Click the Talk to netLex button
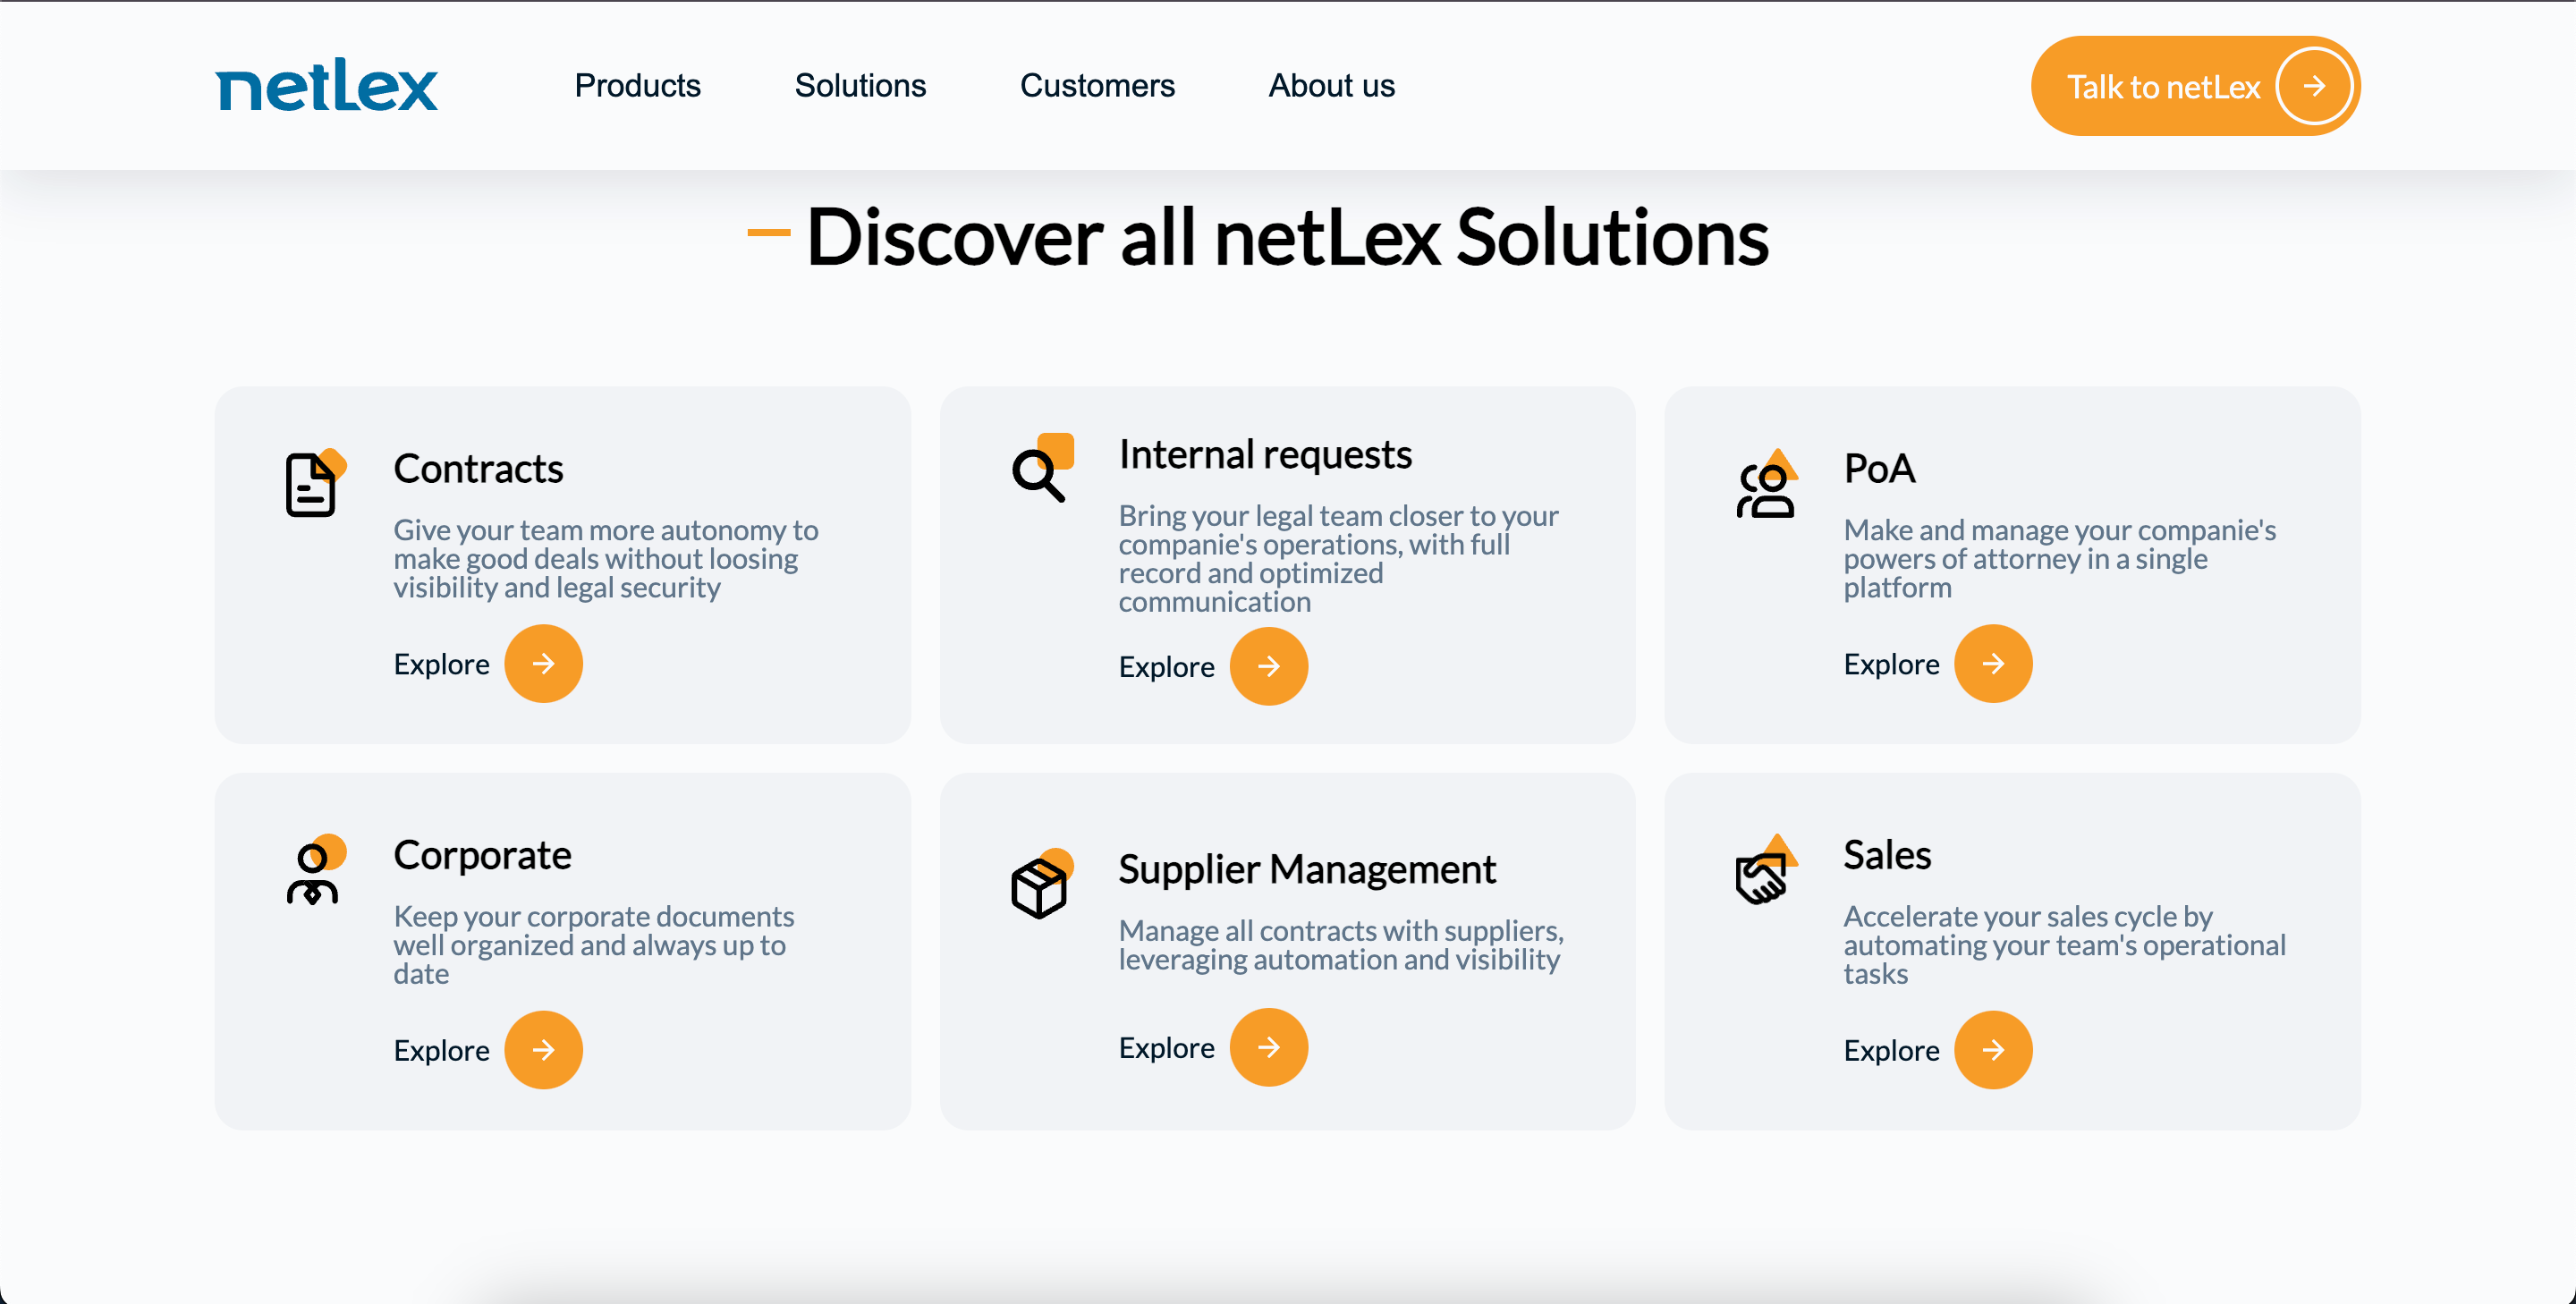This screenshot has width=2576, height=1304. click(2195, 86)
